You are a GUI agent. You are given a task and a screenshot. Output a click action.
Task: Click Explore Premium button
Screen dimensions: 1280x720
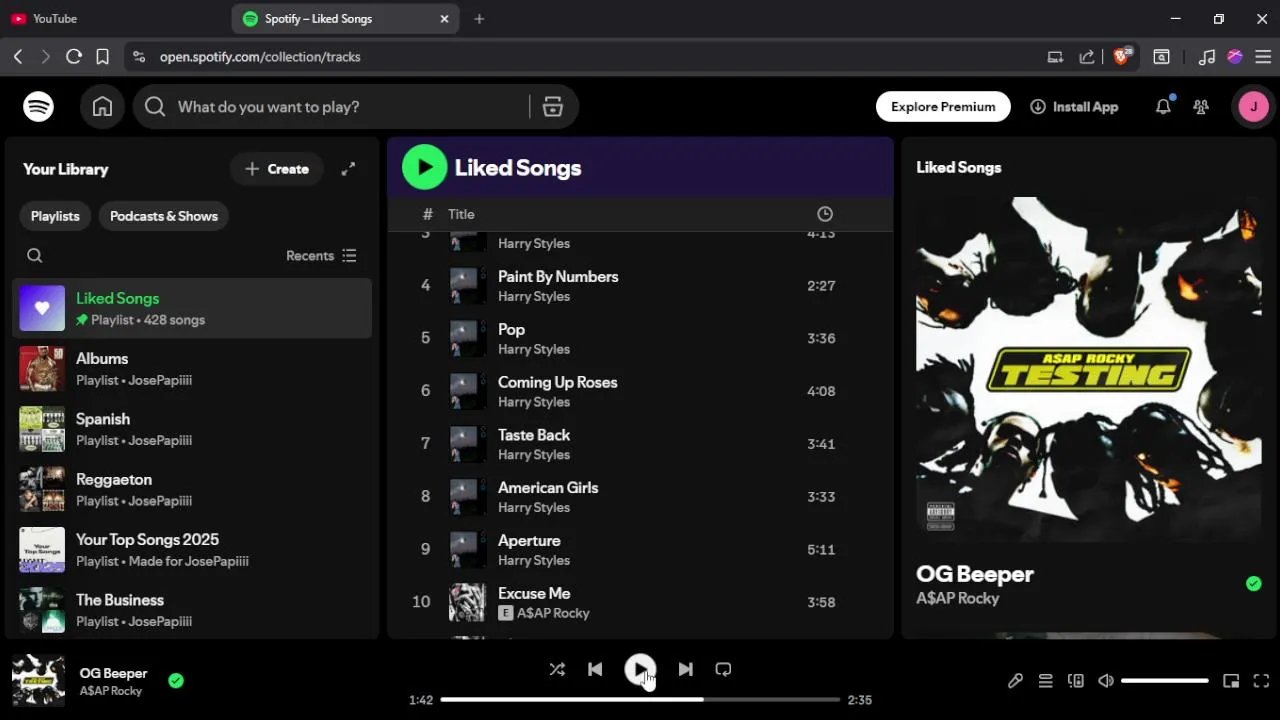point(943,107)
